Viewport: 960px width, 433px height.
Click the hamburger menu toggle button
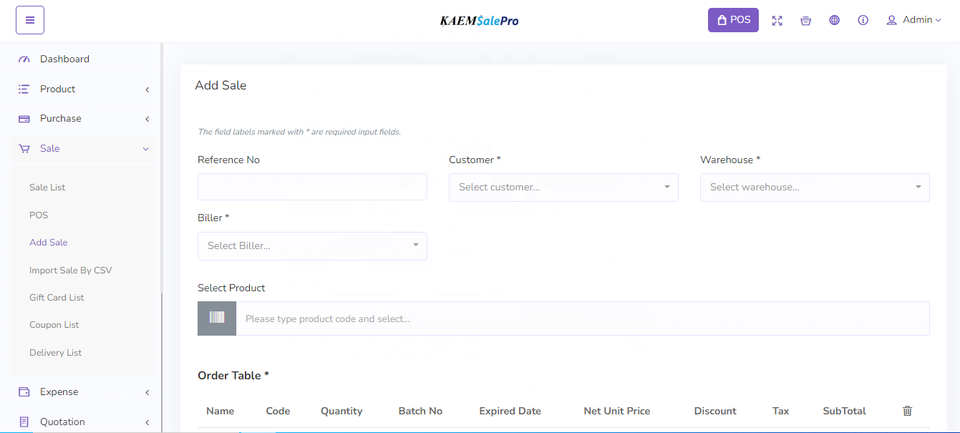(30, 20)
